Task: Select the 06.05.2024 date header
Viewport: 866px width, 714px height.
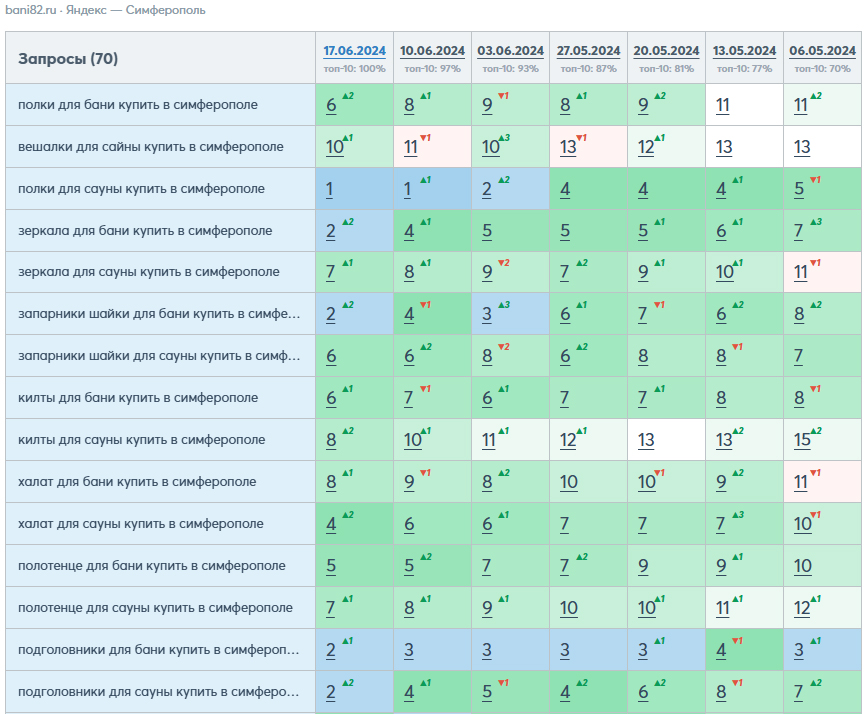Action: coord(822,51)
